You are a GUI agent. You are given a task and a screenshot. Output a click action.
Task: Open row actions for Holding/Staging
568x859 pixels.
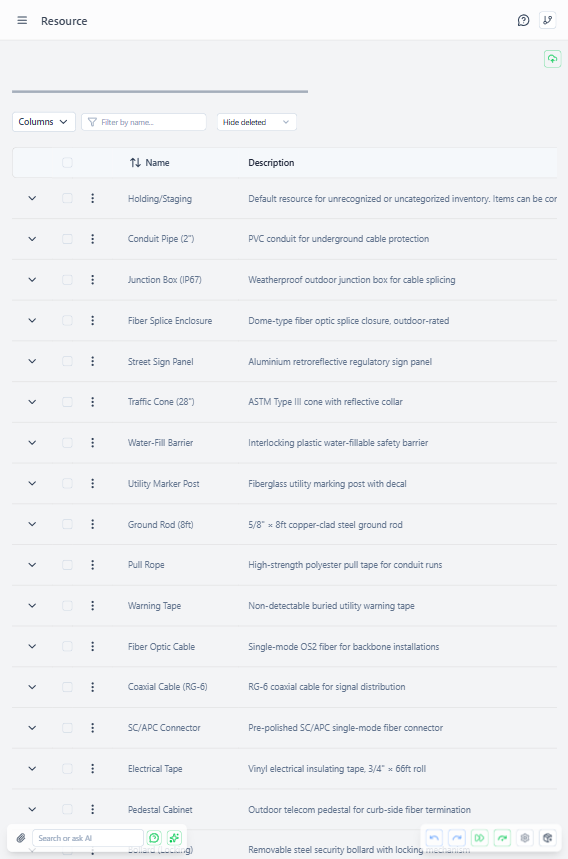tap(93, 198)
